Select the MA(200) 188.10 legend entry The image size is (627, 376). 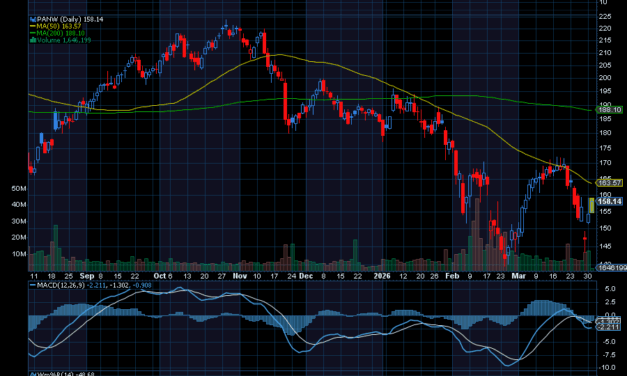pos(60,33)
